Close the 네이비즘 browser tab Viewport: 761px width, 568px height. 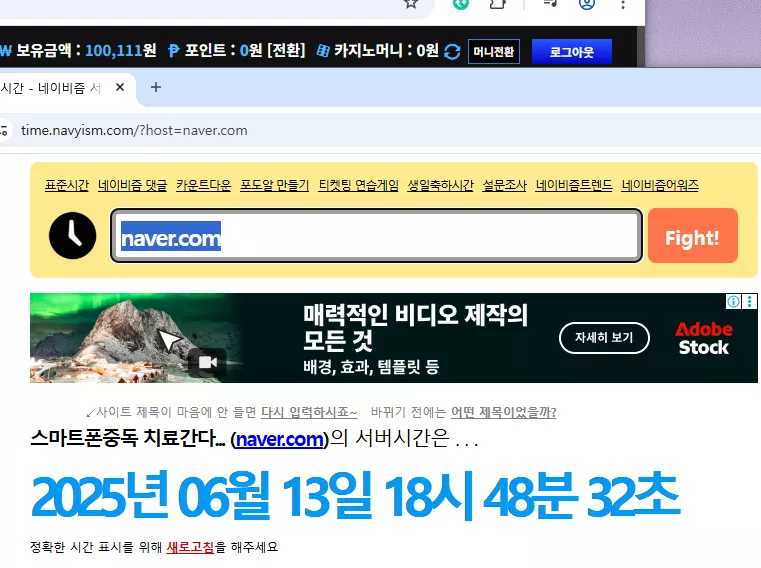(120, 87)
